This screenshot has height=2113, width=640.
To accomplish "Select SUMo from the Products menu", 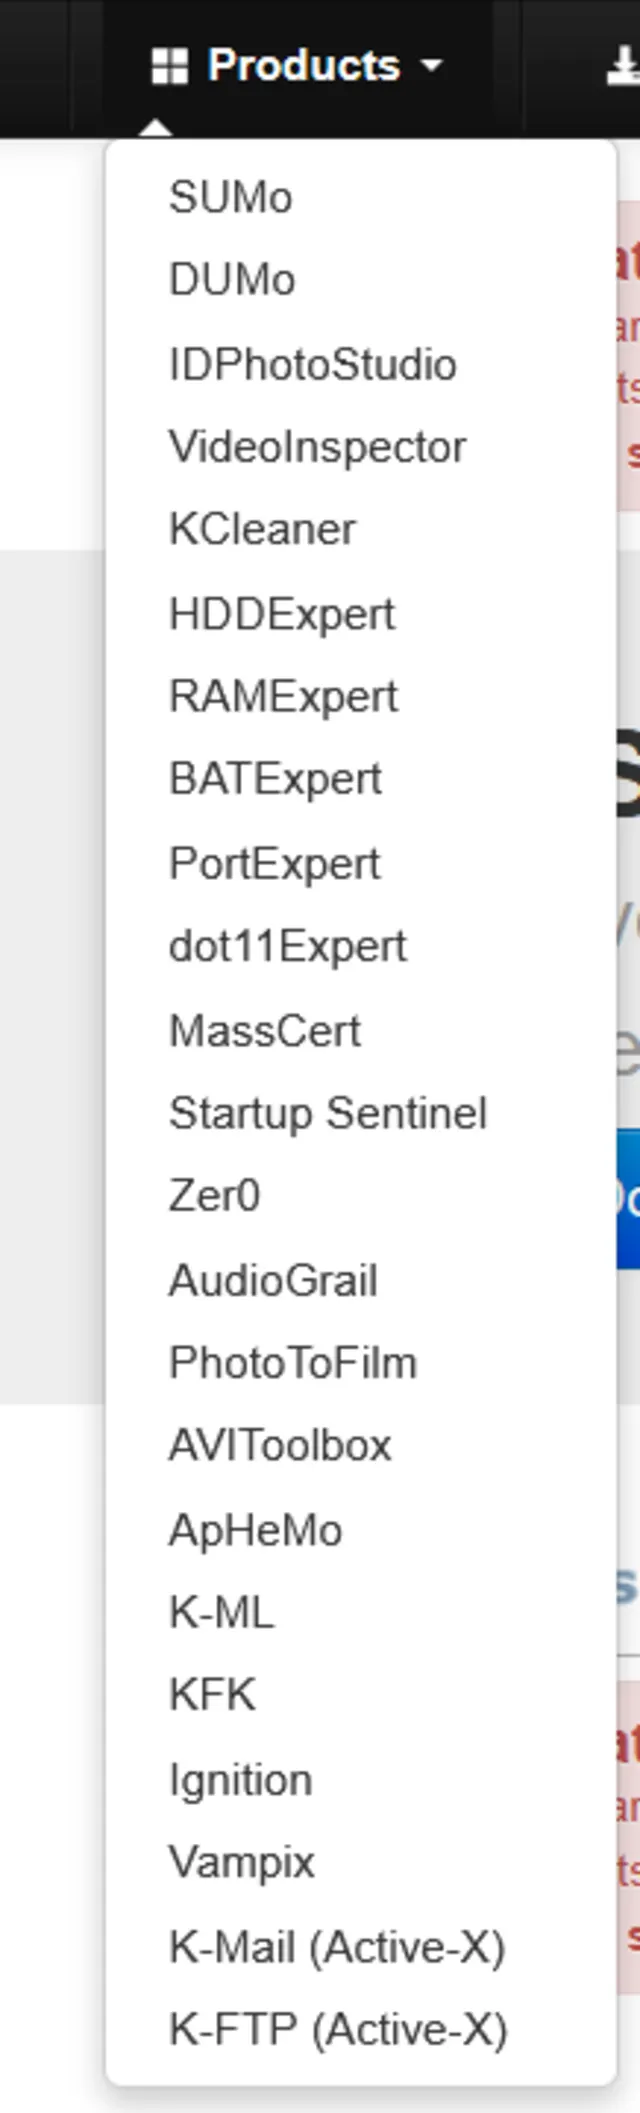I will 231,197.
